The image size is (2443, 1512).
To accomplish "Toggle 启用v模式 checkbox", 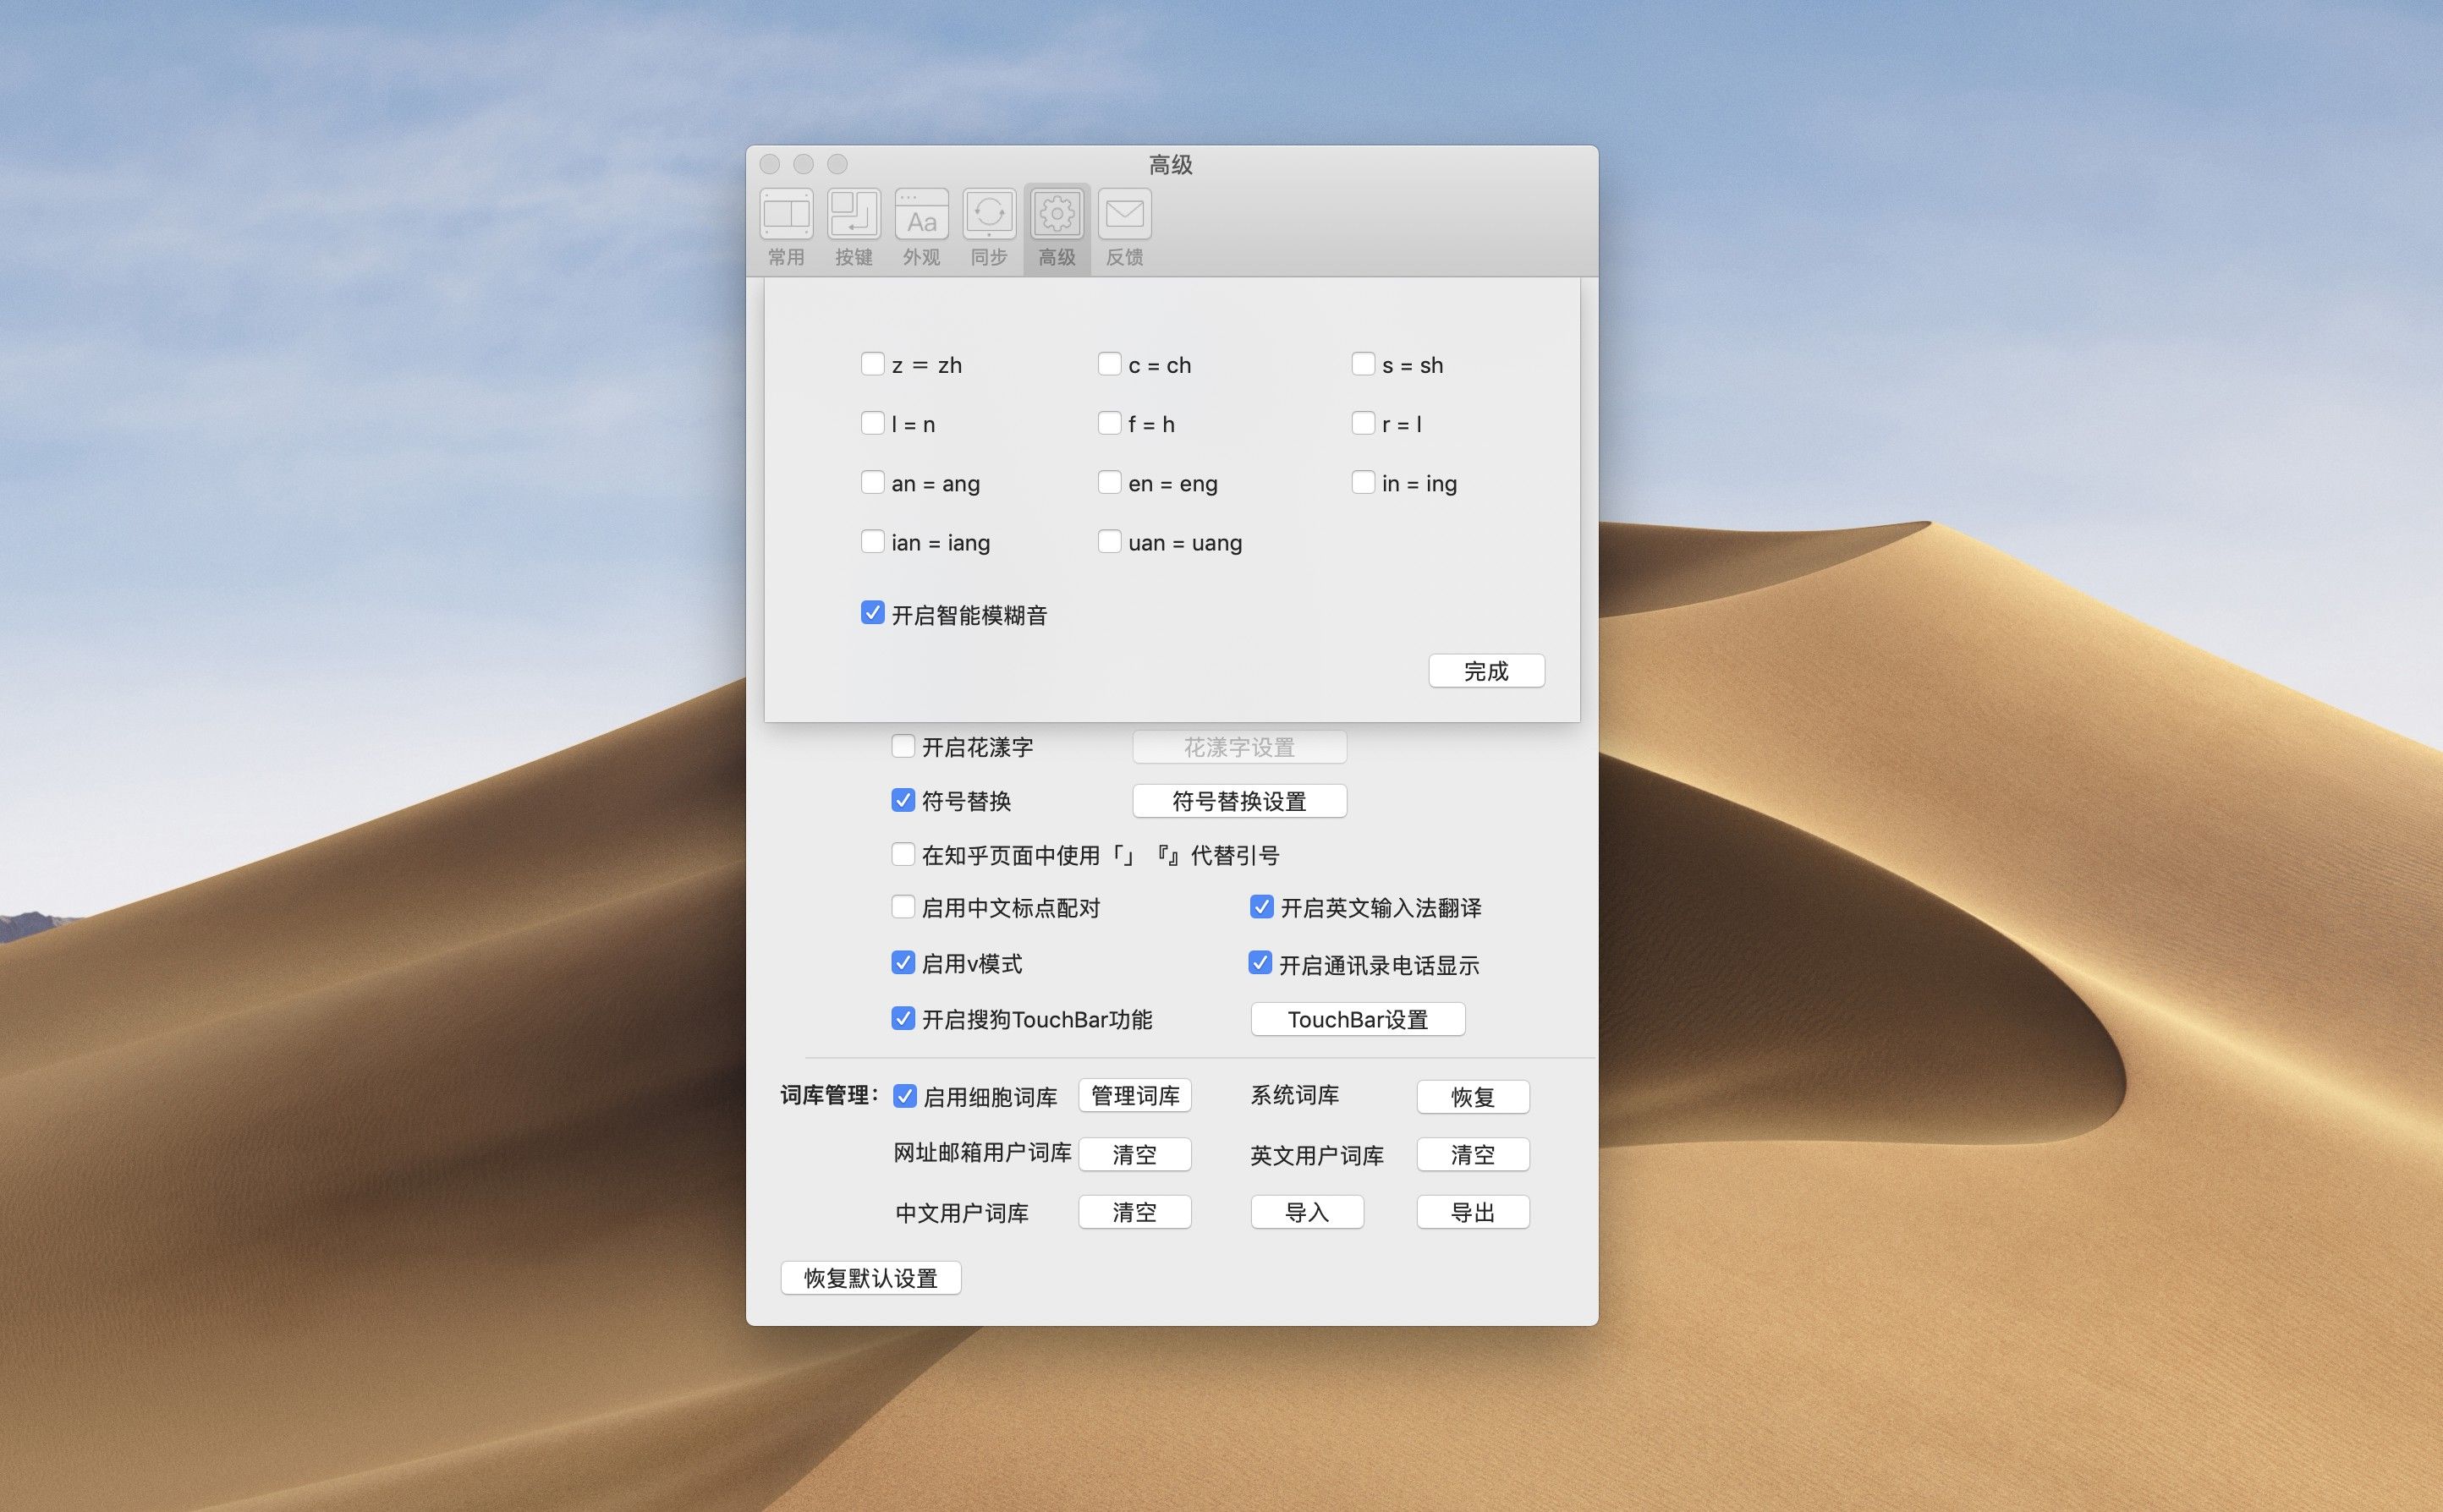I will tap(903, 963).
